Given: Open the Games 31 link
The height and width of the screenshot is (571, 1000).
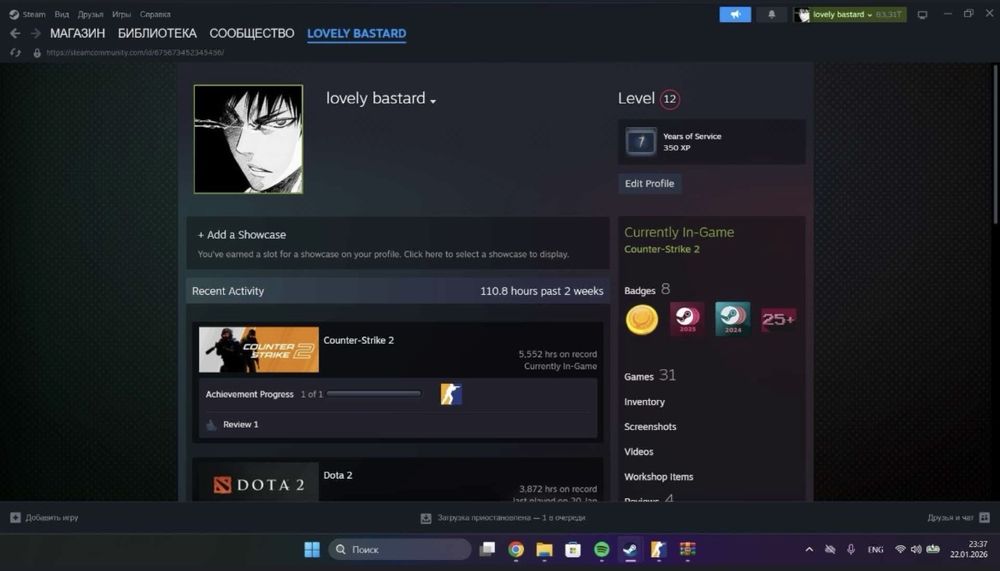Looking at the screenshot, I should coord(650,376).
